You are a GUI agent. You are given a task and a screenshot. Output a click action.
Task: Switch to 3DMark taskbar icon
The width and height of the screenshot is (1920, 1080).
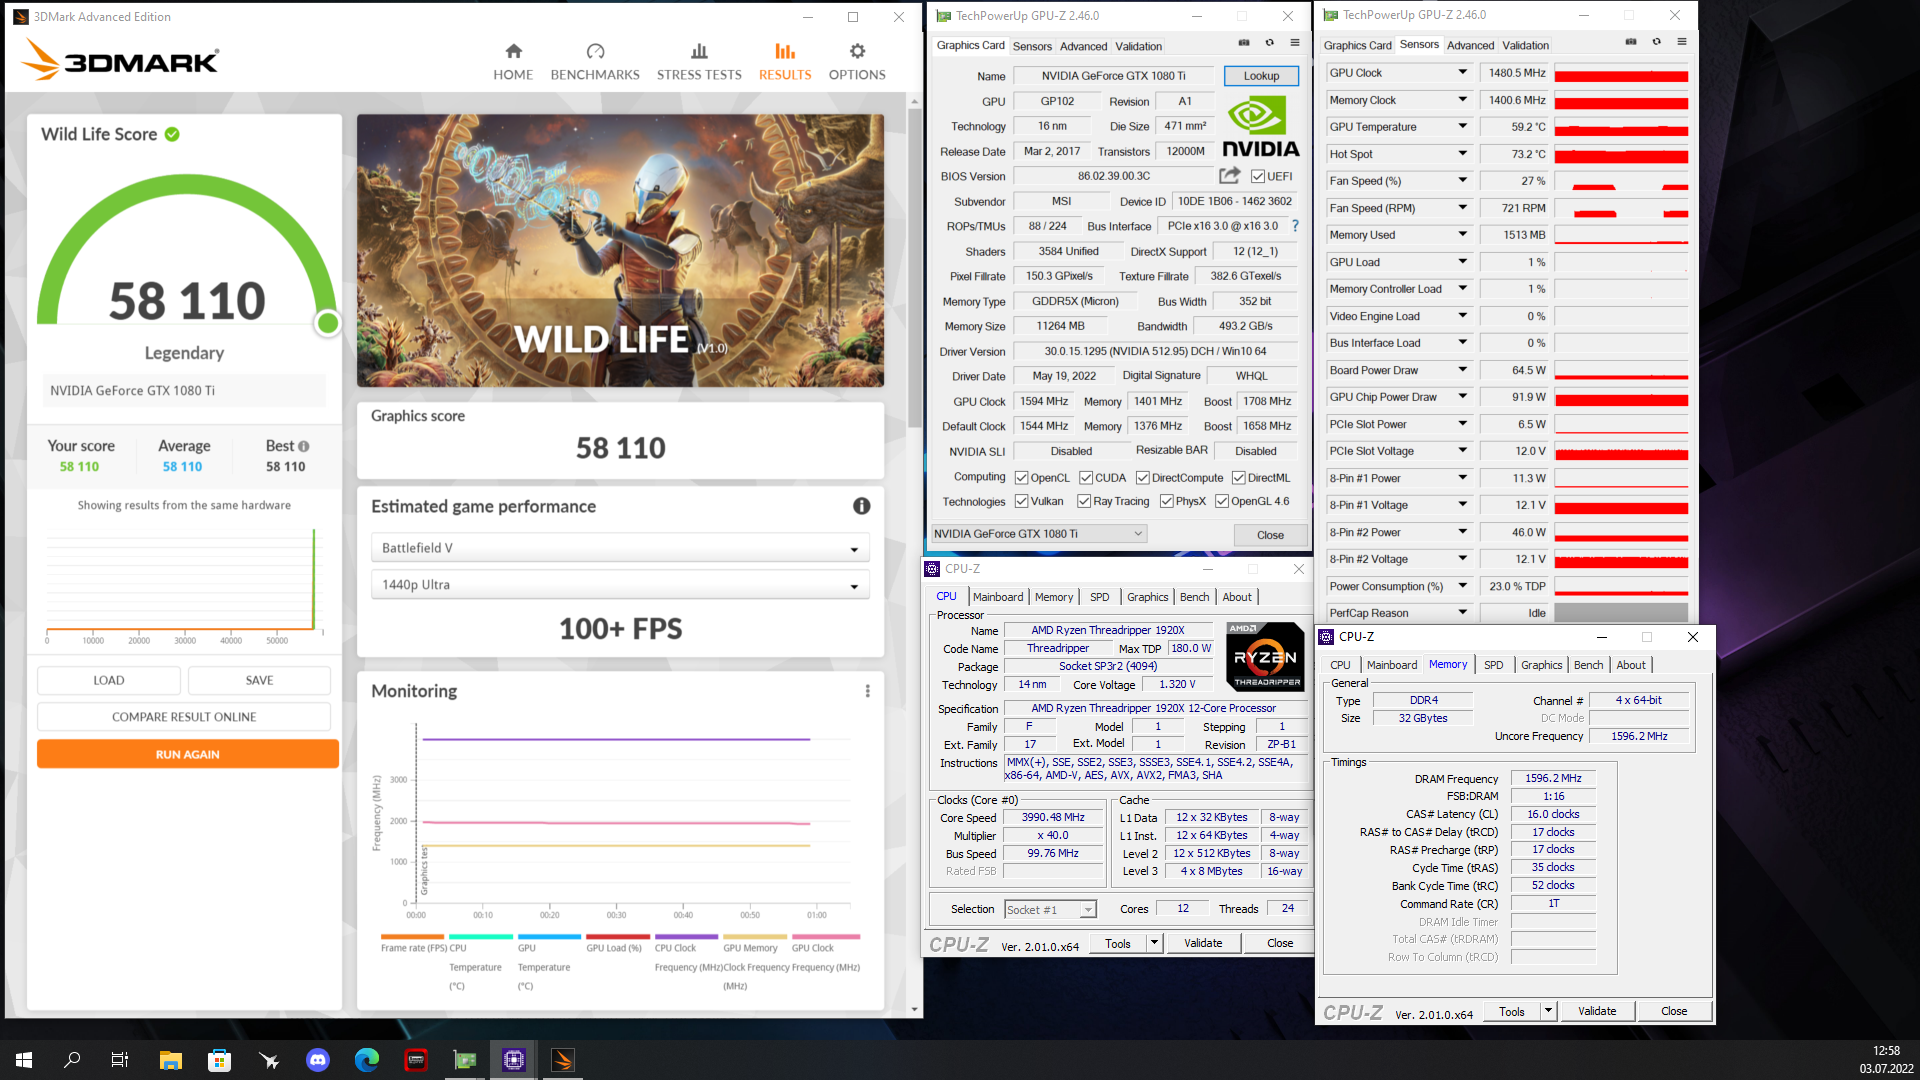(563, 1060)
